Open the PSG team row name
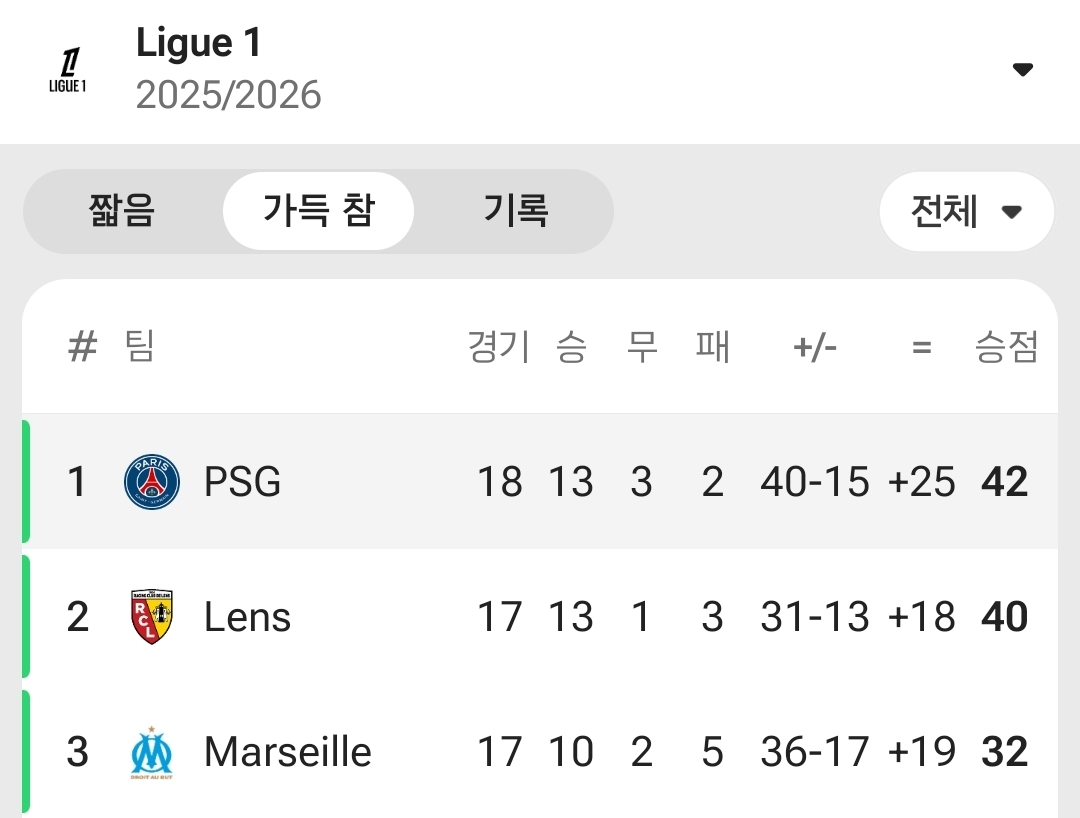 click(x=242, y=481)
